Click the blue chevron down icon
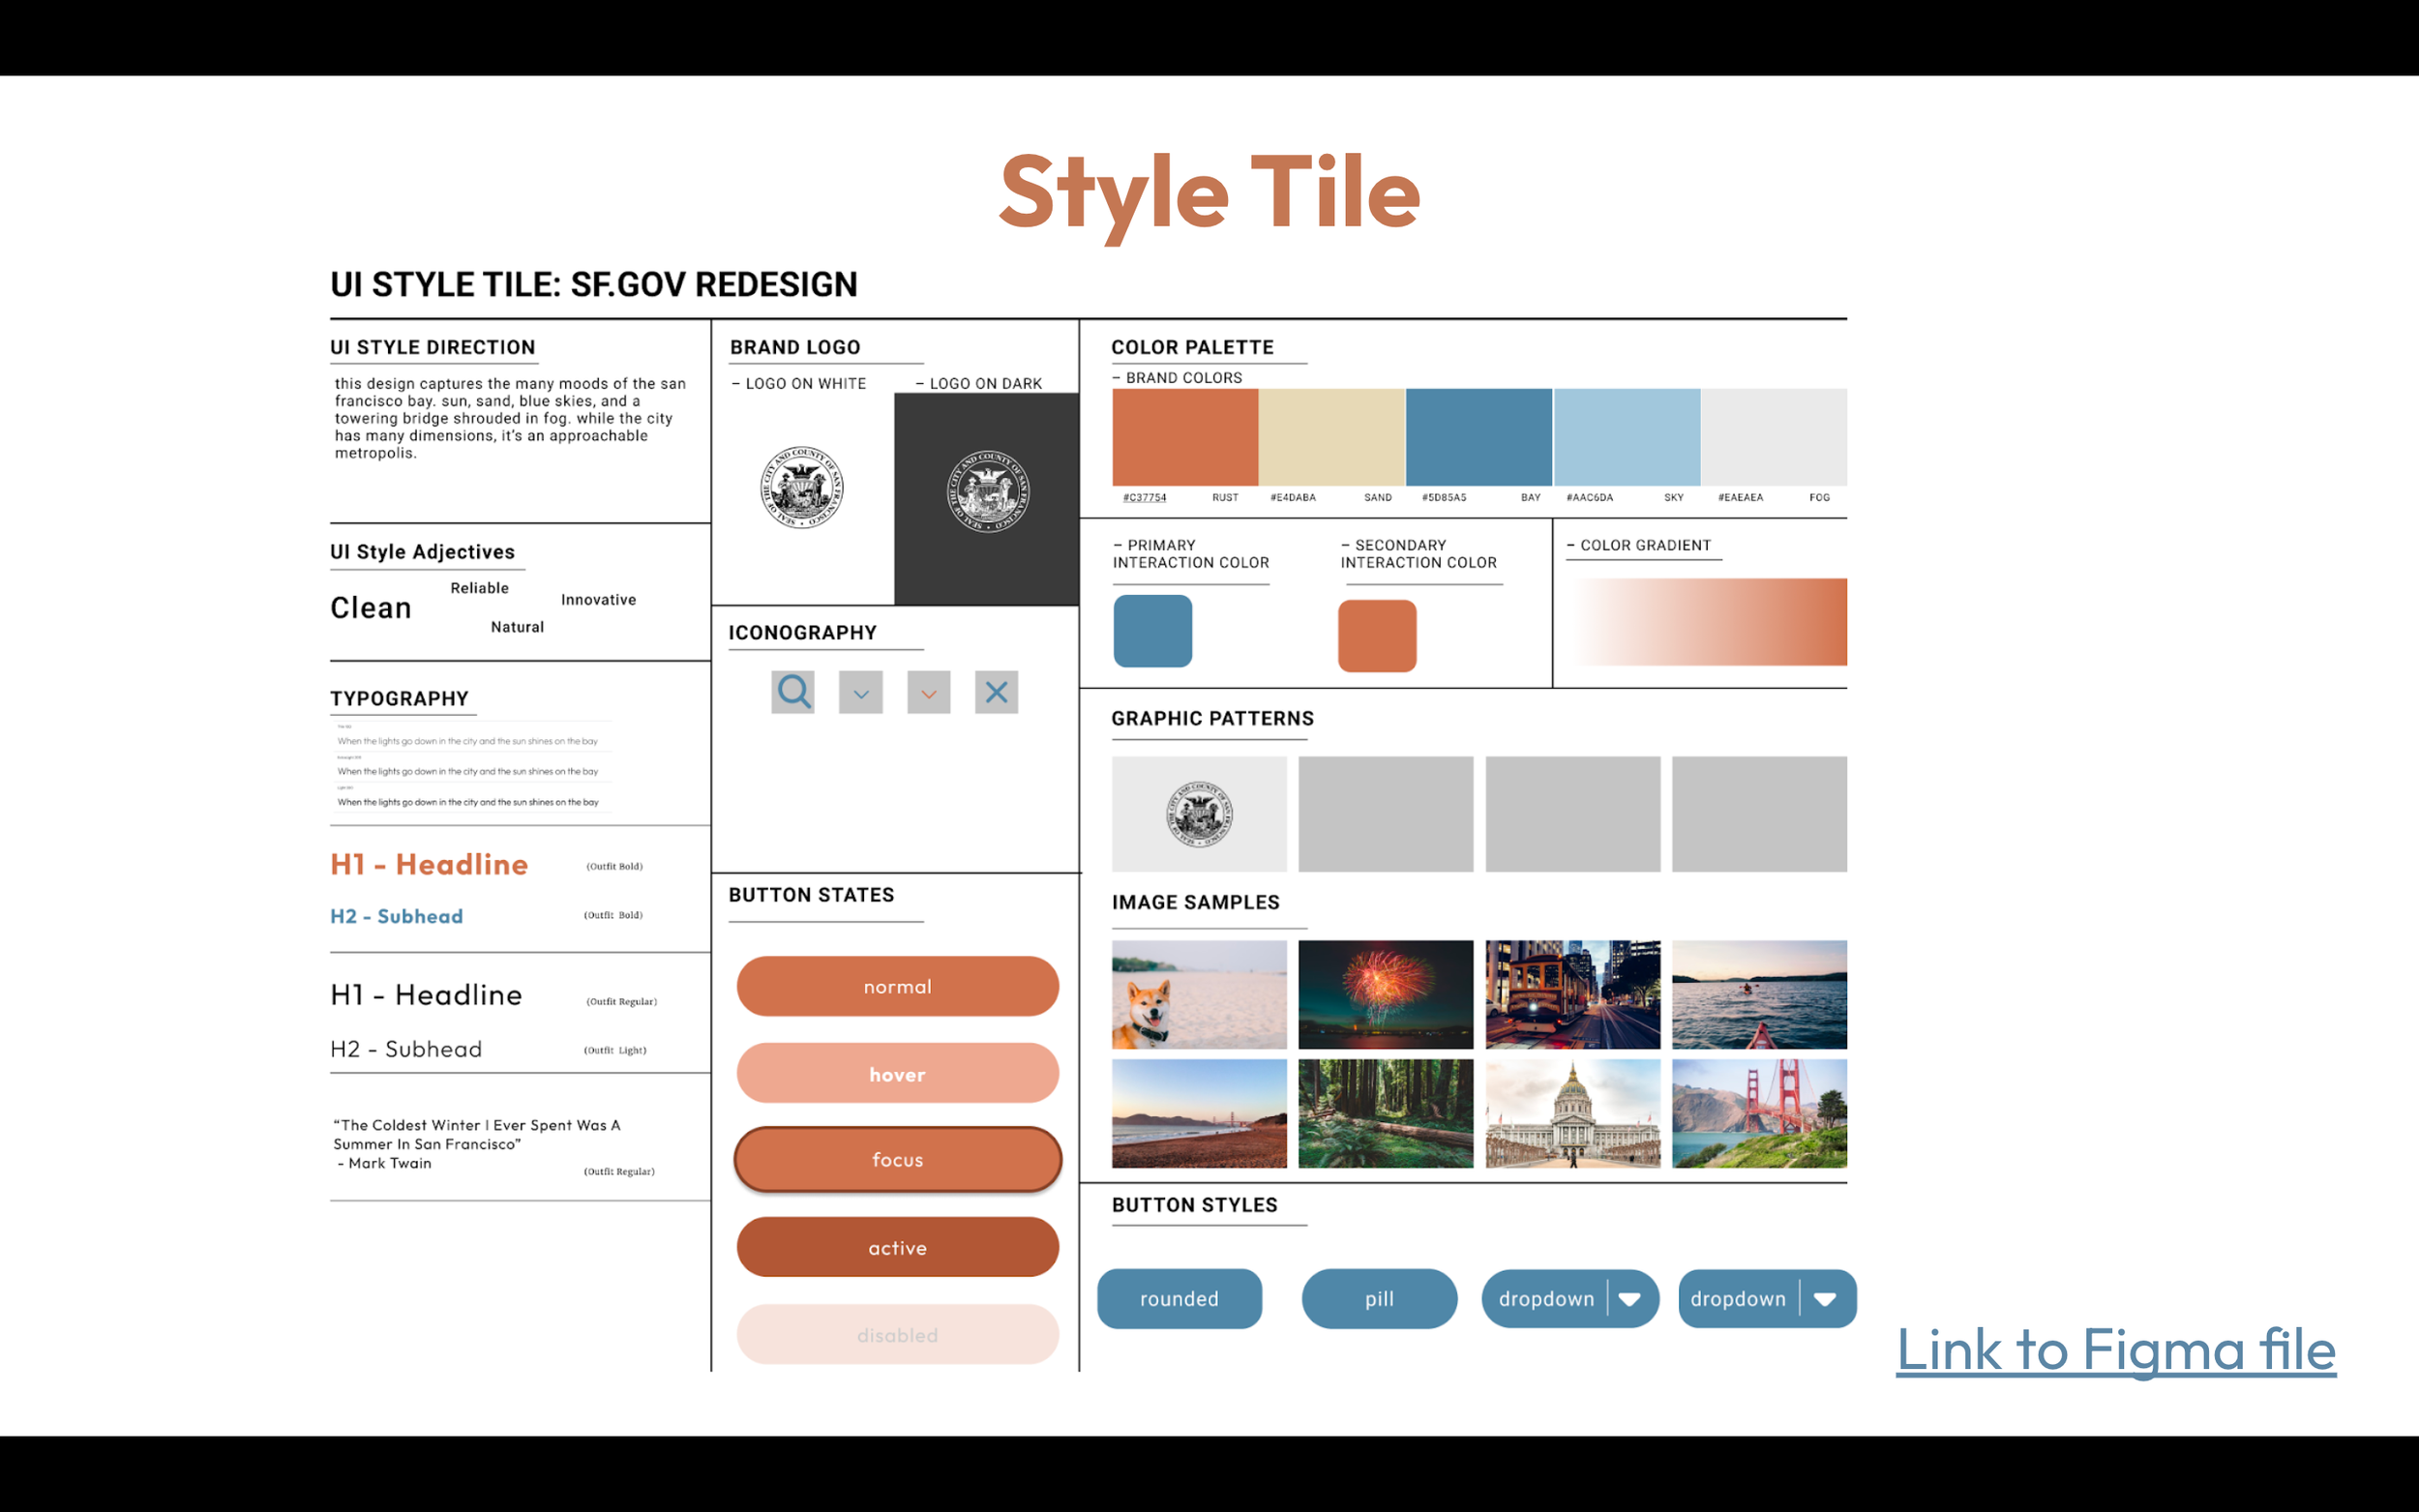Screen dimensions: 2419x1512 pyautogui.click(x=861, y=692)
